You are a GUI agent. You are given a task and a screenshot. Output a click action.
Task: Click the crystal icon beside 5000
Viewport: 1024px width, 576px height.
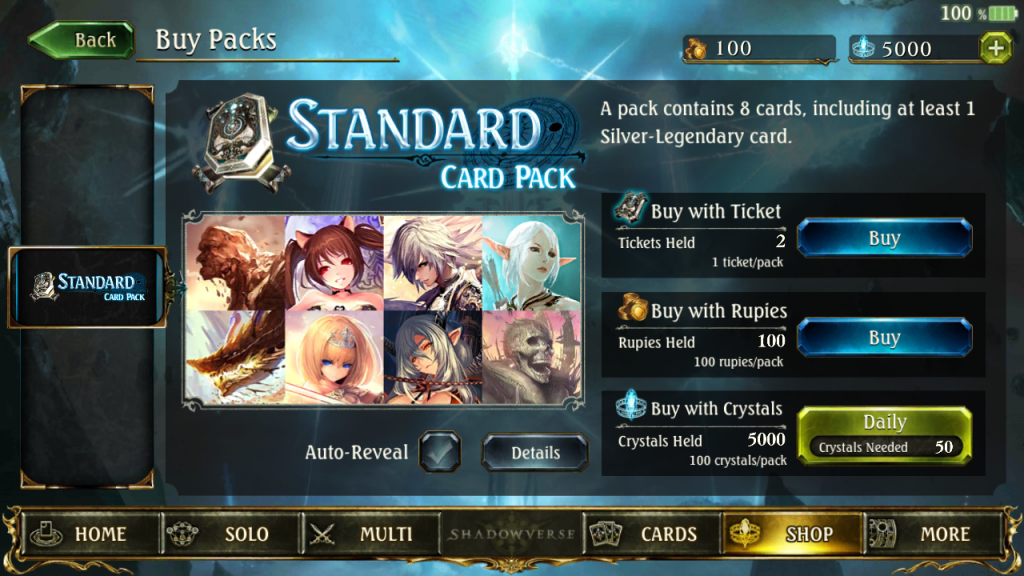click(863, 48)
